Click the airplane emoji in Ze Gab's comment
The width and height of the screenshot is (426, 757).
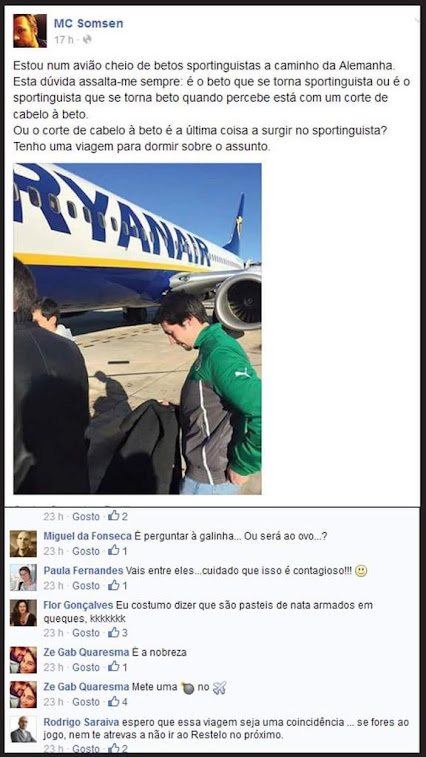tap(219, 688)
